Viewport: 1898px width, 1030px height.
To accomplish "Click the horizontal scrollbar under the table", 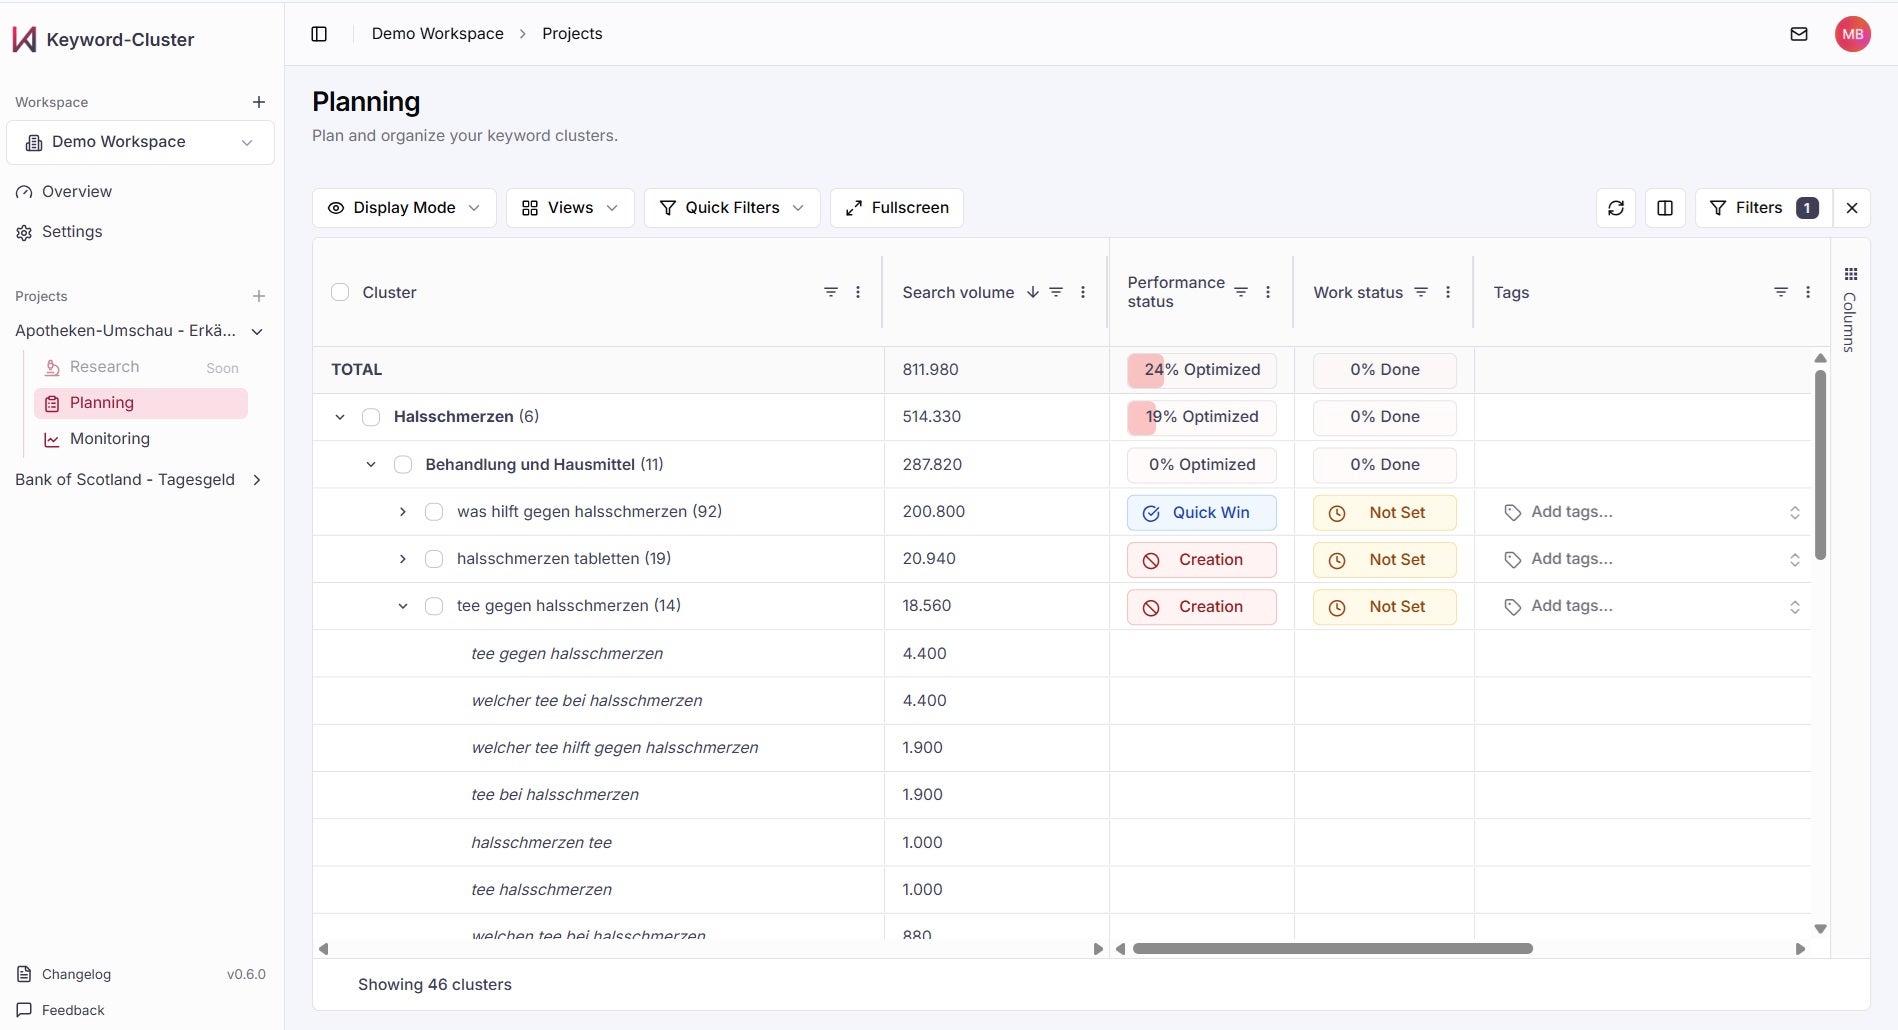I will [1332, 948].
